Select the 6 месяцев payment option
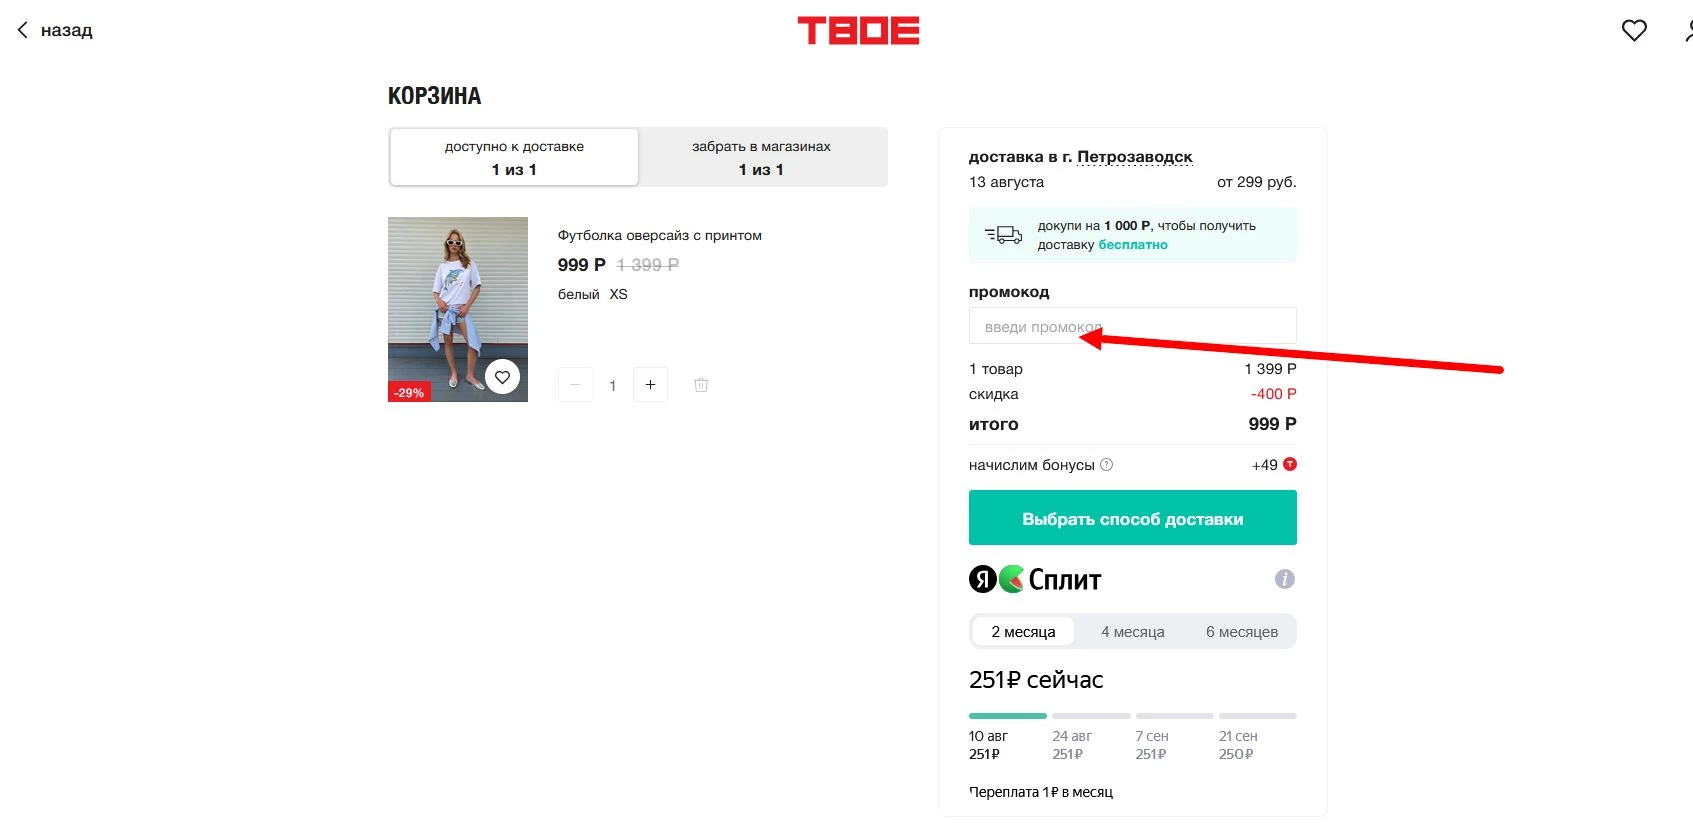Viewport: 1693px width, 829px height. [1241, 631]
